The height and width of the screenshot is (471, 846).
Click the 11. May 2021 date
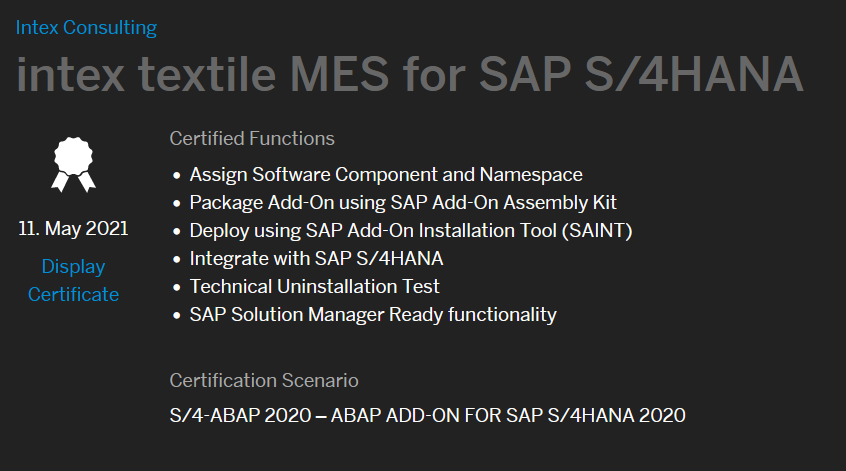click(x=73, y=229)
